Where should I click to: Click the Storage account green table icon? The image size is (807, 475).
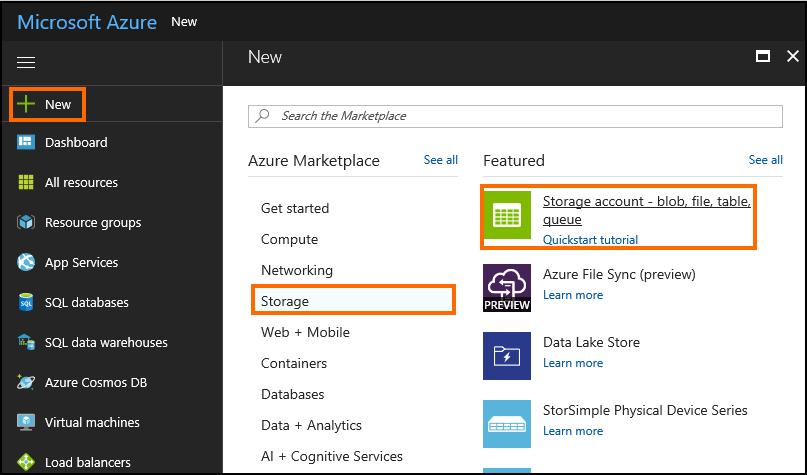507,216
